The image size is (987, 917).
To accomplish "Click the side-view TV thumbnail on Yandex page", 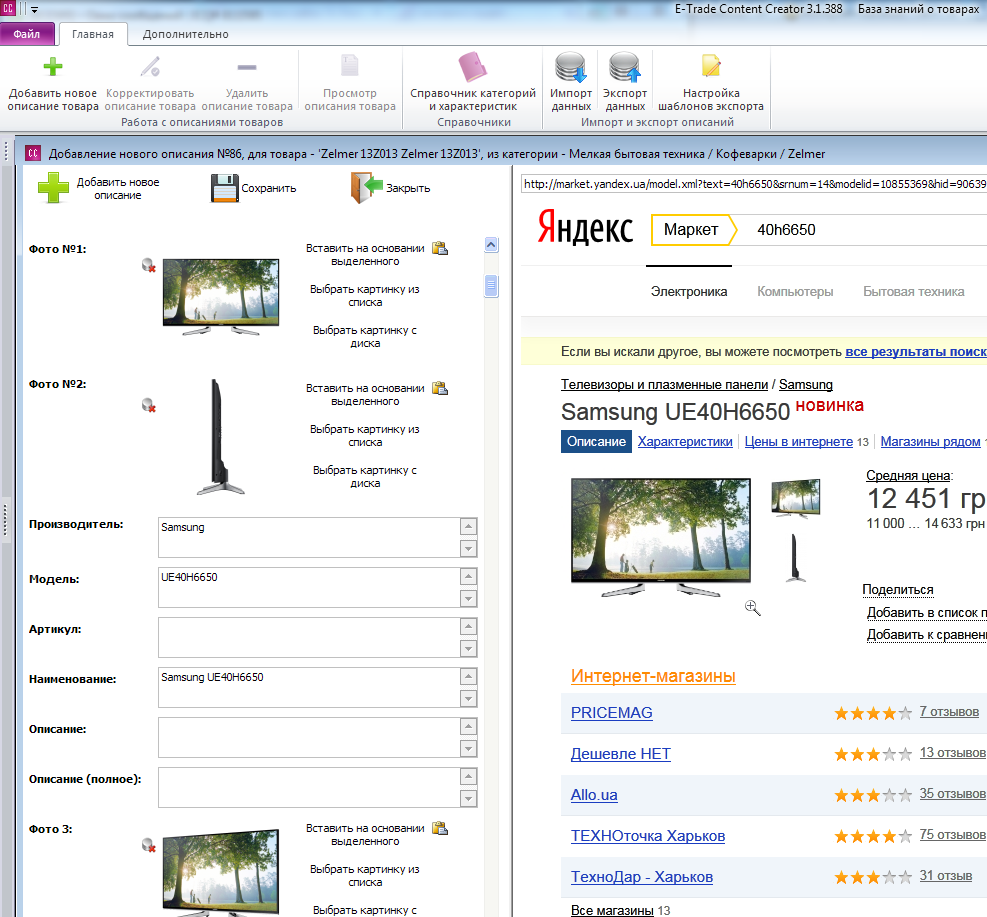I will coord(795,558).
